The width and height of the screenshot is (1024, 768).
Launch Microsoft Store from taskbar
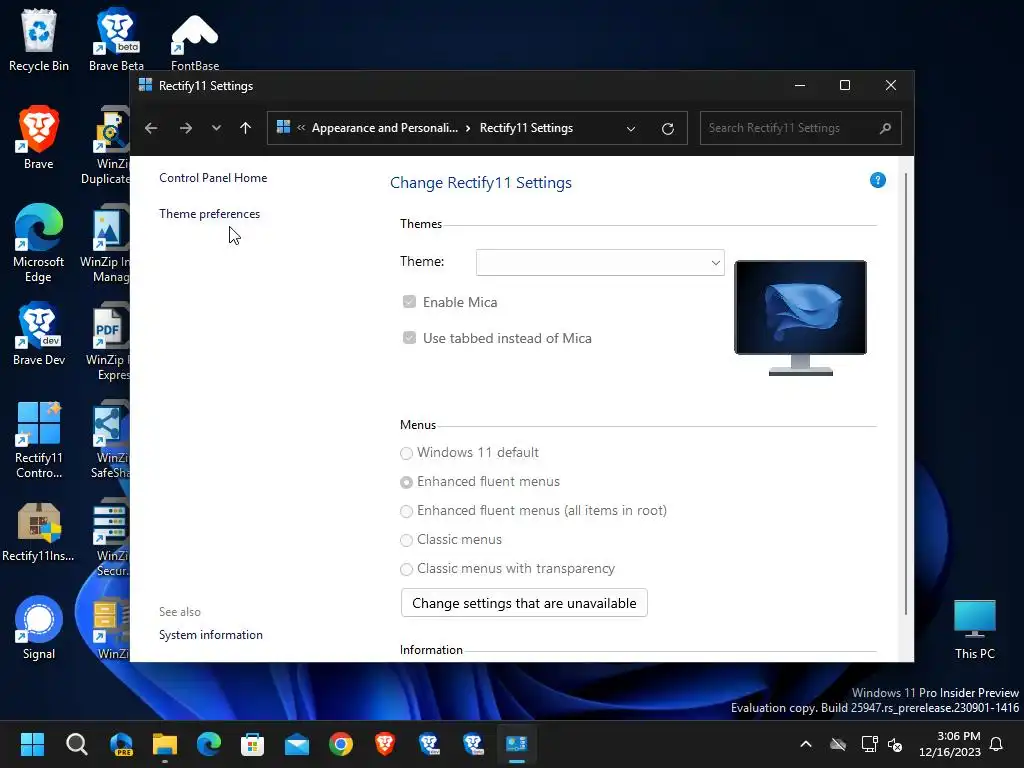click(253, 744)
